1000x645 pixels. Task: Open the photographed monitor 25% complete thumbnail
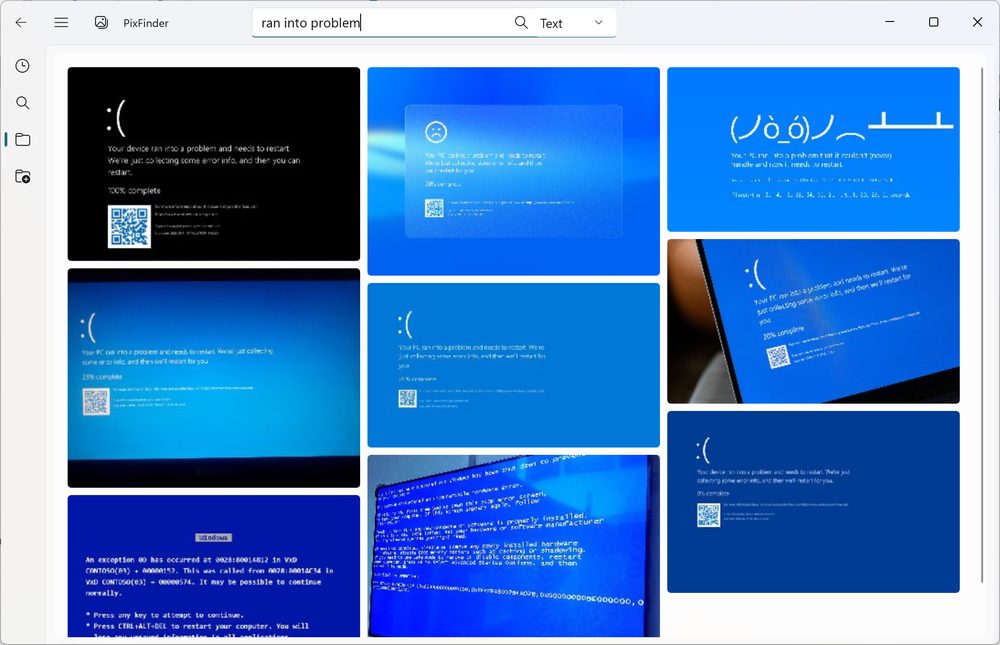[x=214, y=378]
